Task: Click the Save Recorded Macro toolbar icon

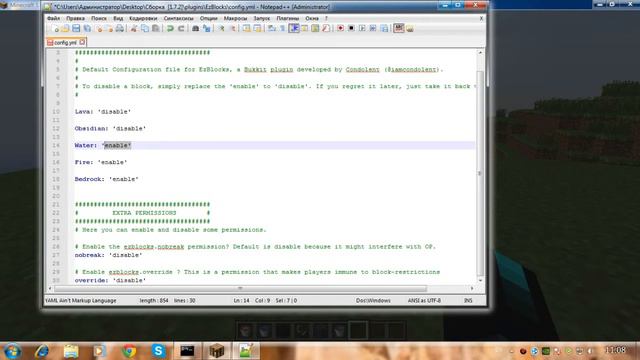Action: click(x=384, y=28)
